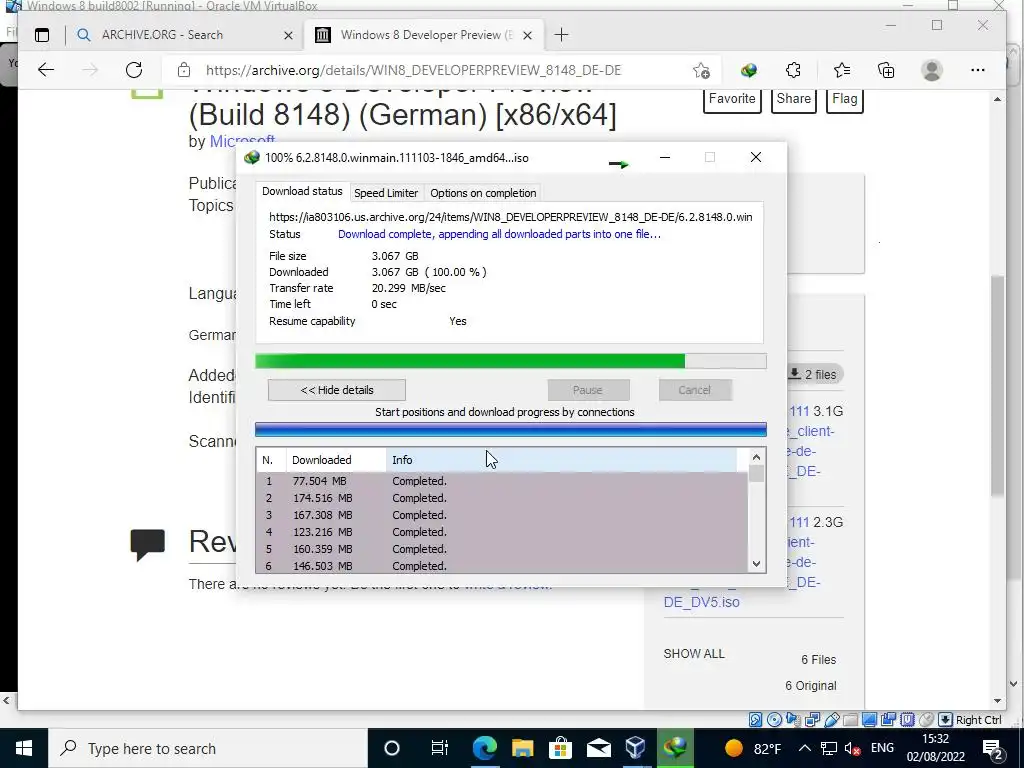Refresh the archive.org page
The height and width of the screenshot is (768, 1024).
click(134, 70)
